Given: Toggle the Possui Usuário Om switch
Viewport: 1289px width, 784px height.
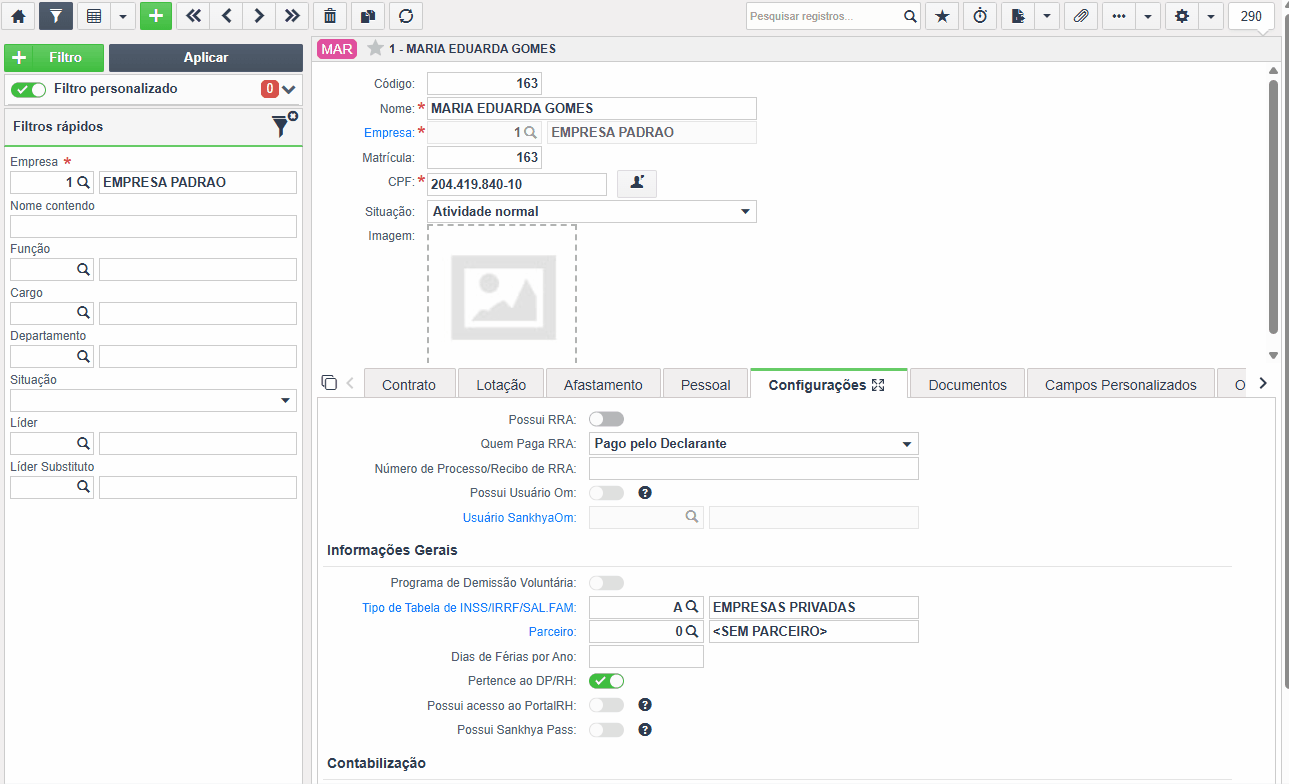Looking at the screenshot, I should pos(607,492).
